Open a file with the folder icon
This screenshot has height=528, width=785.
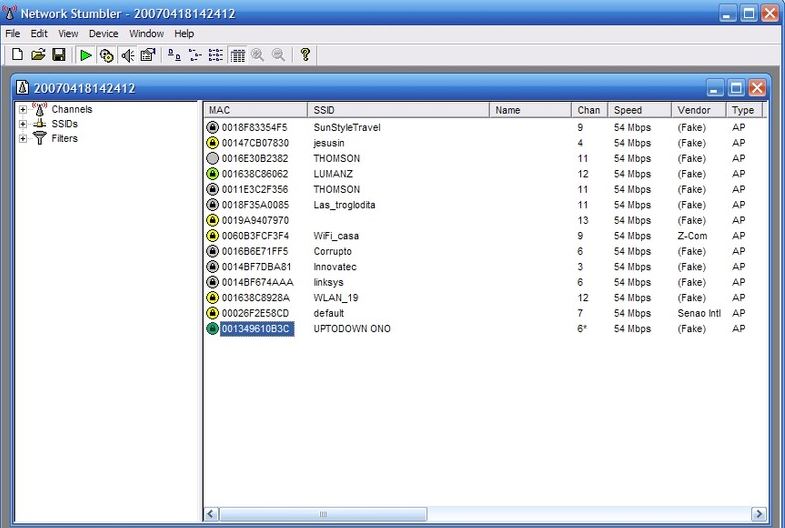[38, 55]
